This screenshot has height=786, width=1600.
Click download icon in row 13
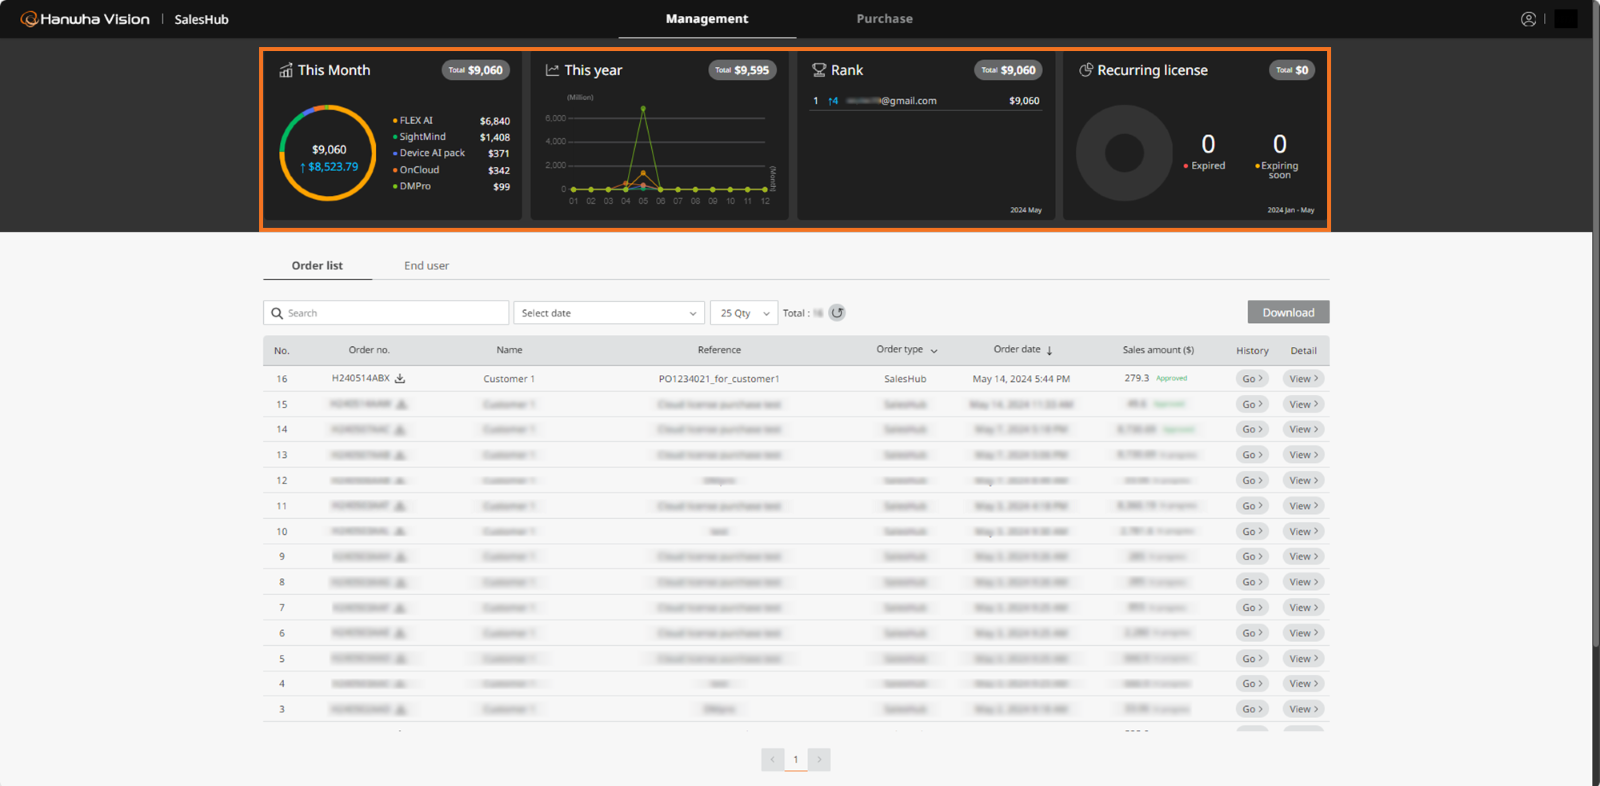tap(400, 455)
